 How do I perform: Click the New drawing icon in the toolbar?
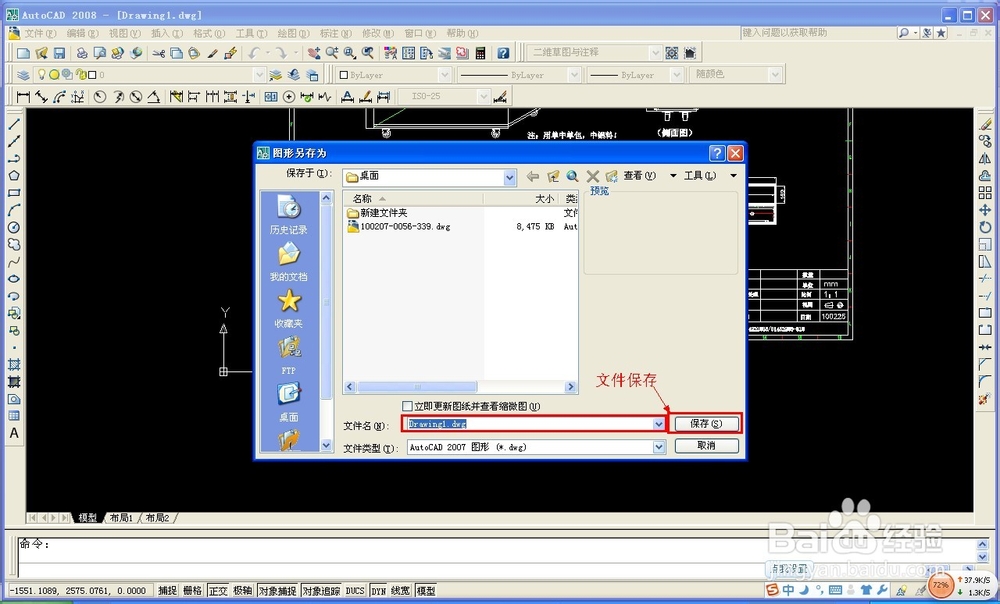tap(24, 53)
